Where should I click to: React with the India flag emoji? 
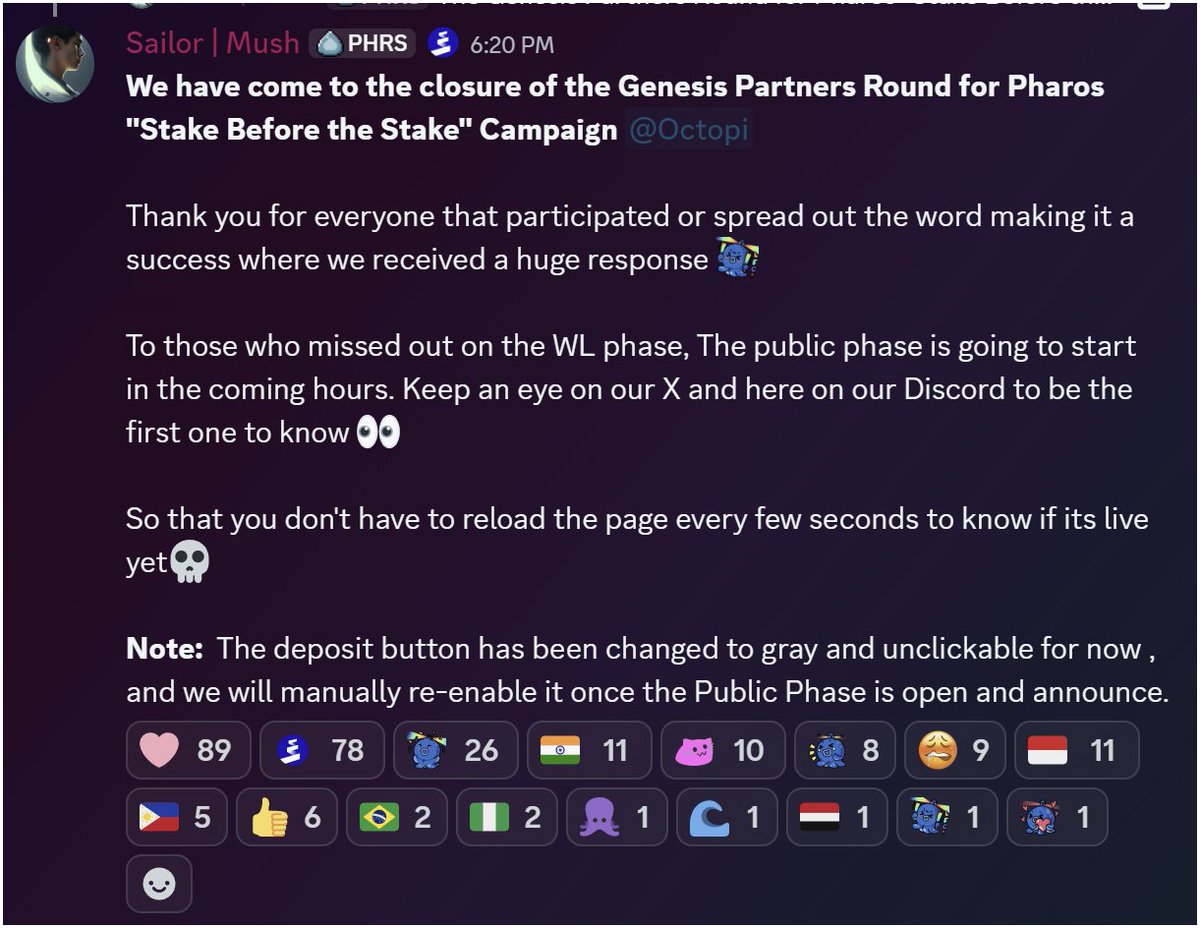coord(588,750)
